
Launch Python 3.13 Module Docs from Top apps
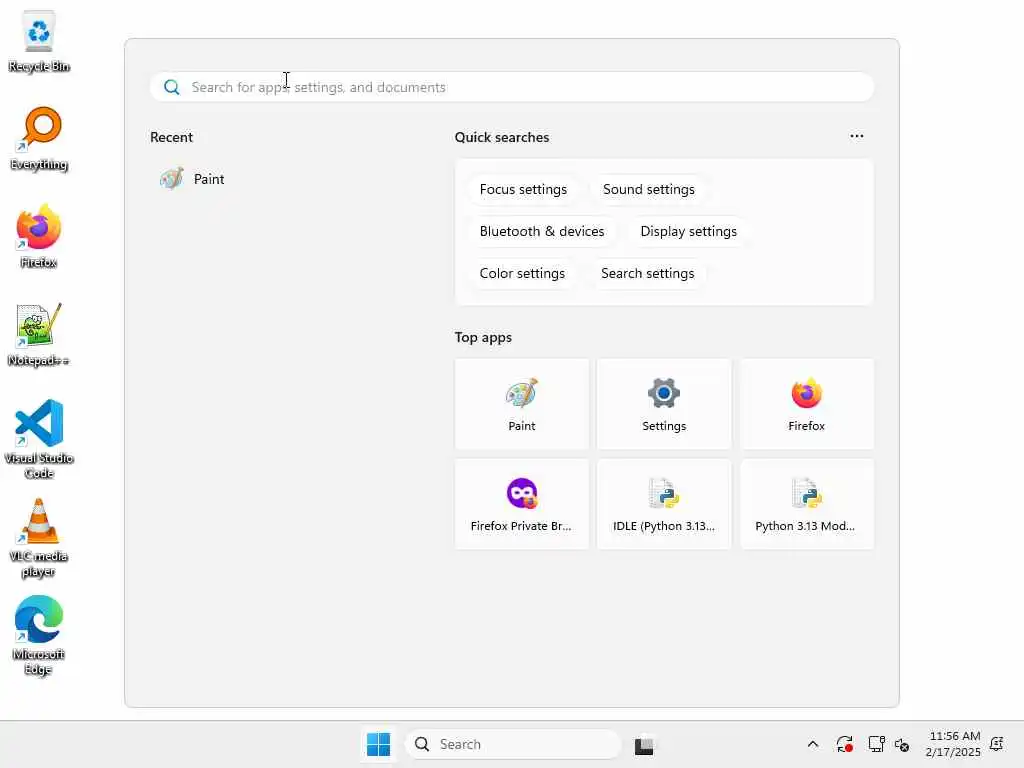tap(806, 504)
